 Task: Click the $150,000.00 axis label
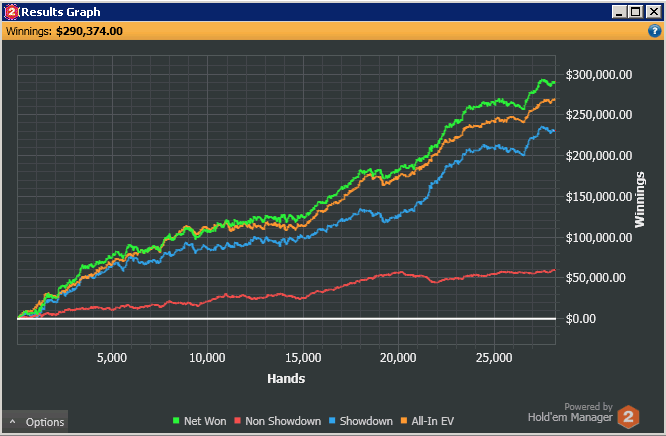pyautogui.click(x=599, y=196)
